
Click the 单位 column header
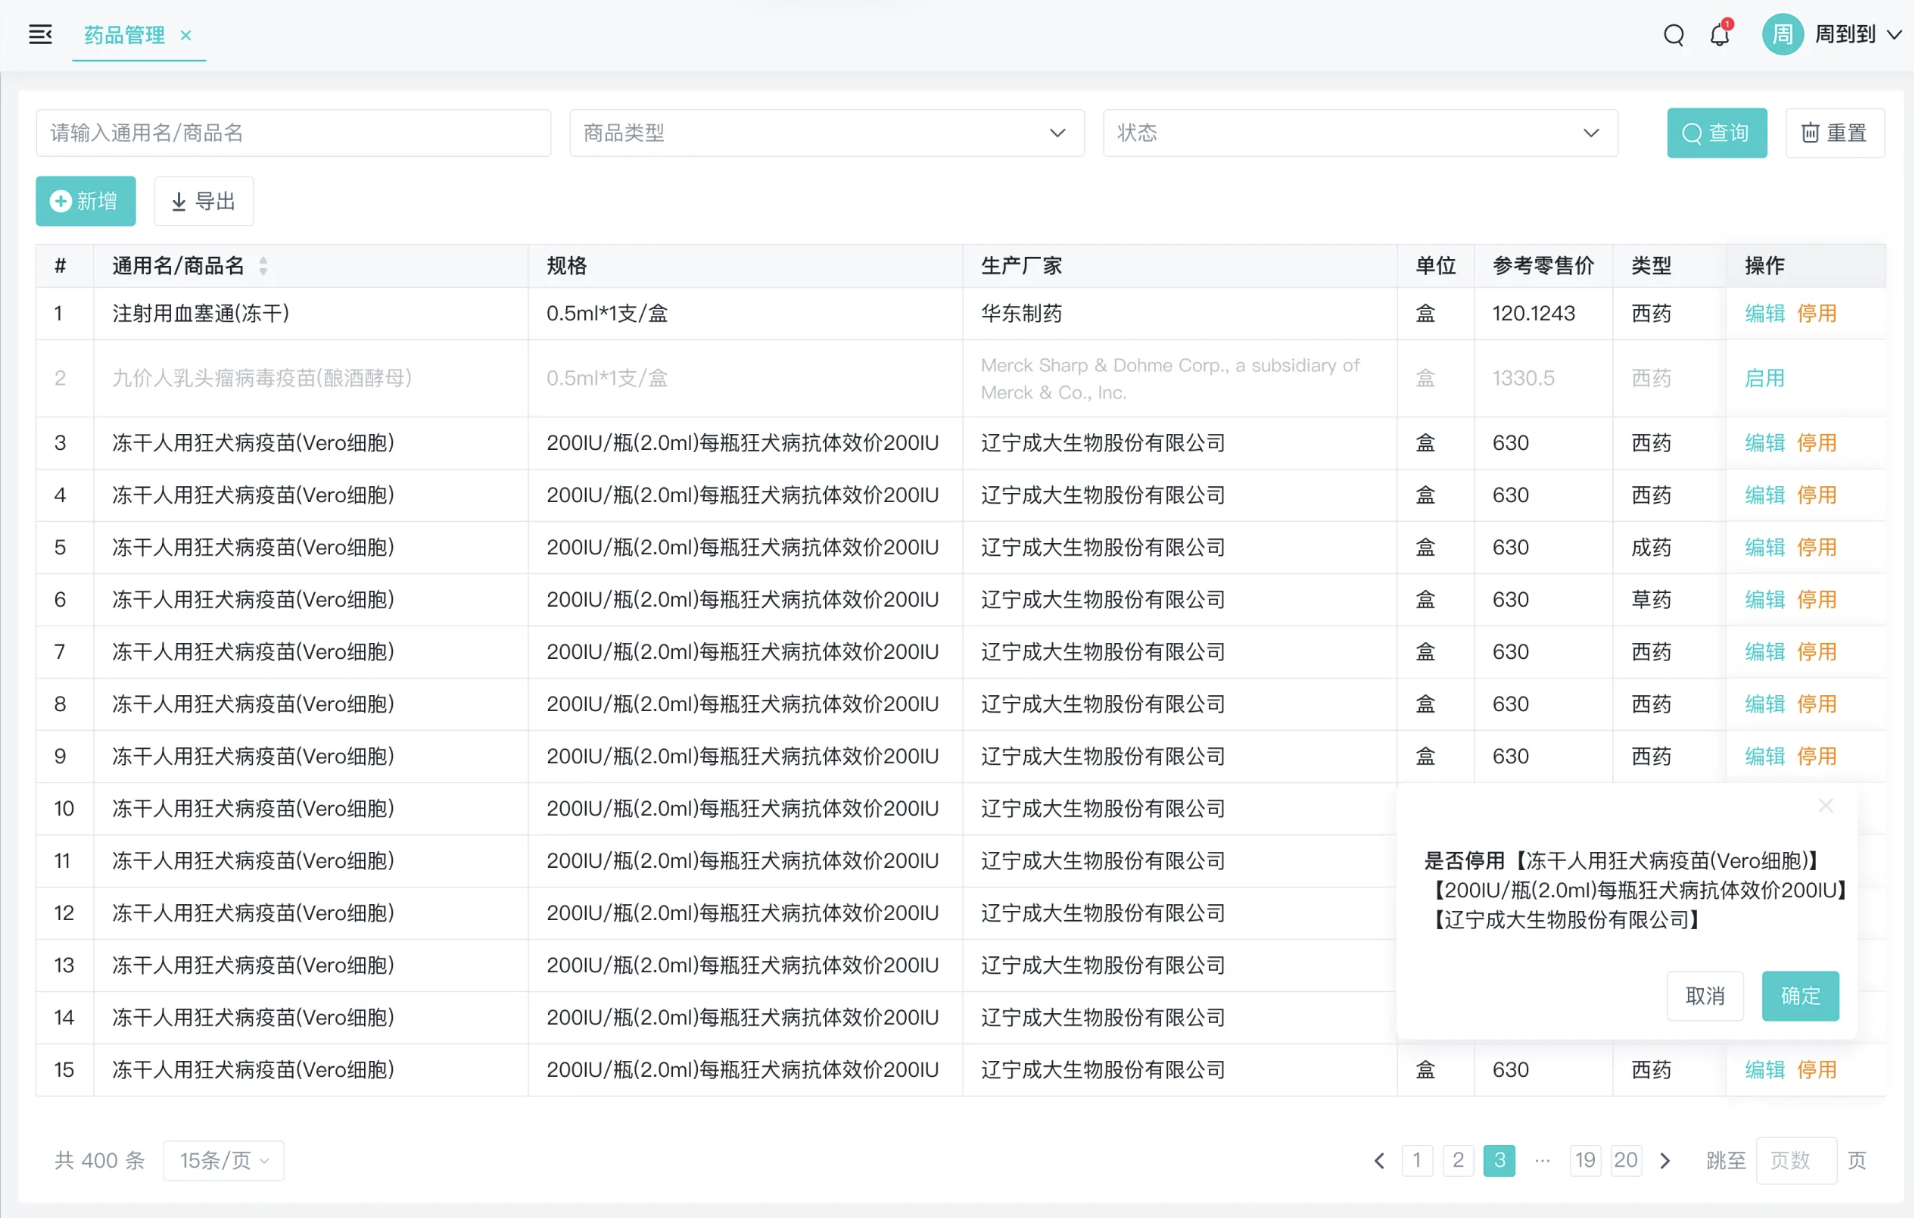tap(1435, 266)
